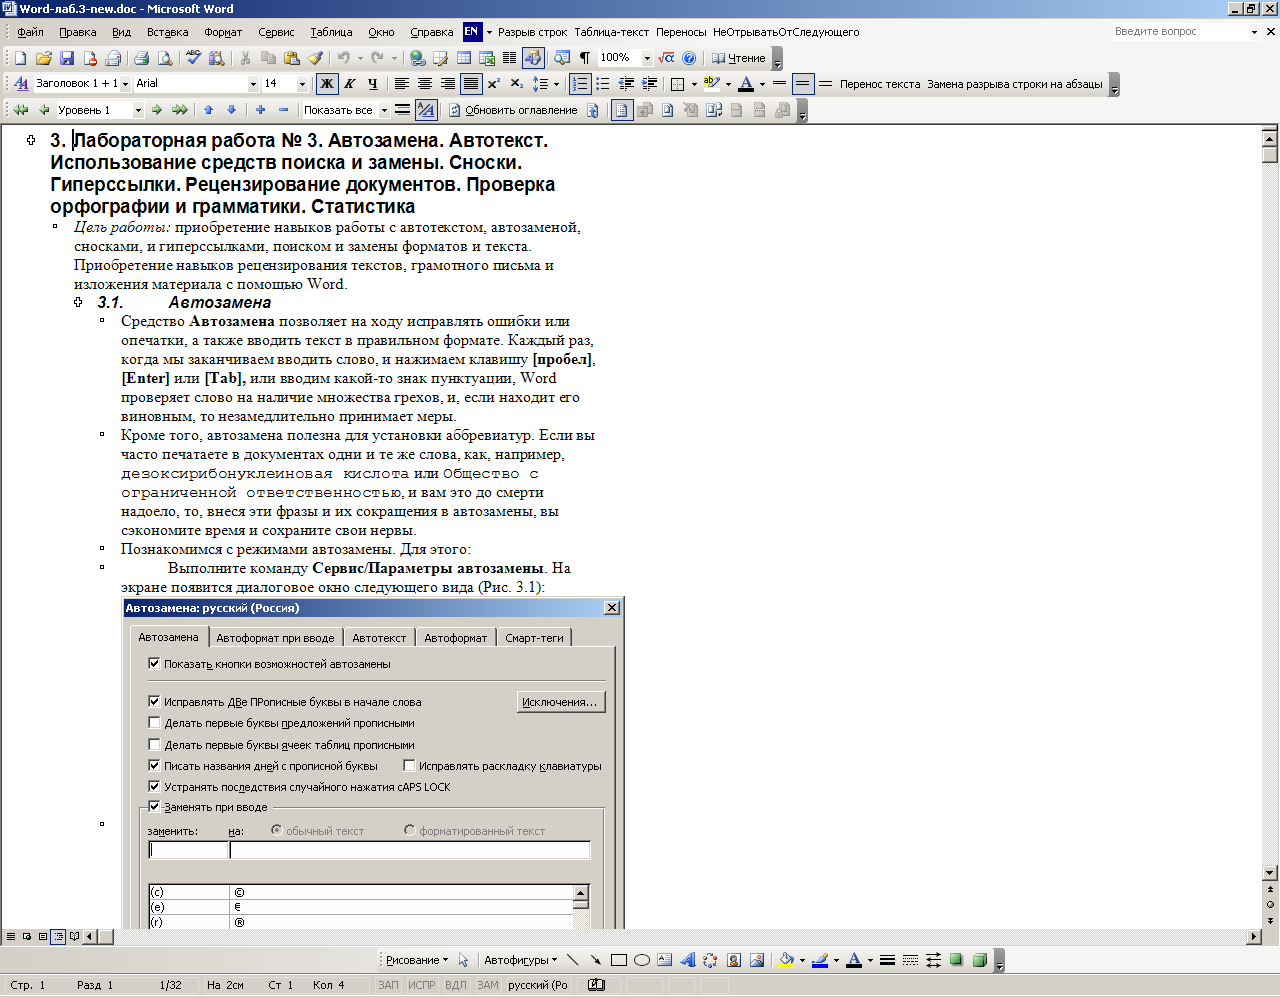Open the Файл menu
This screenshot has height=998, width=1280.
(x=30, y=32)
